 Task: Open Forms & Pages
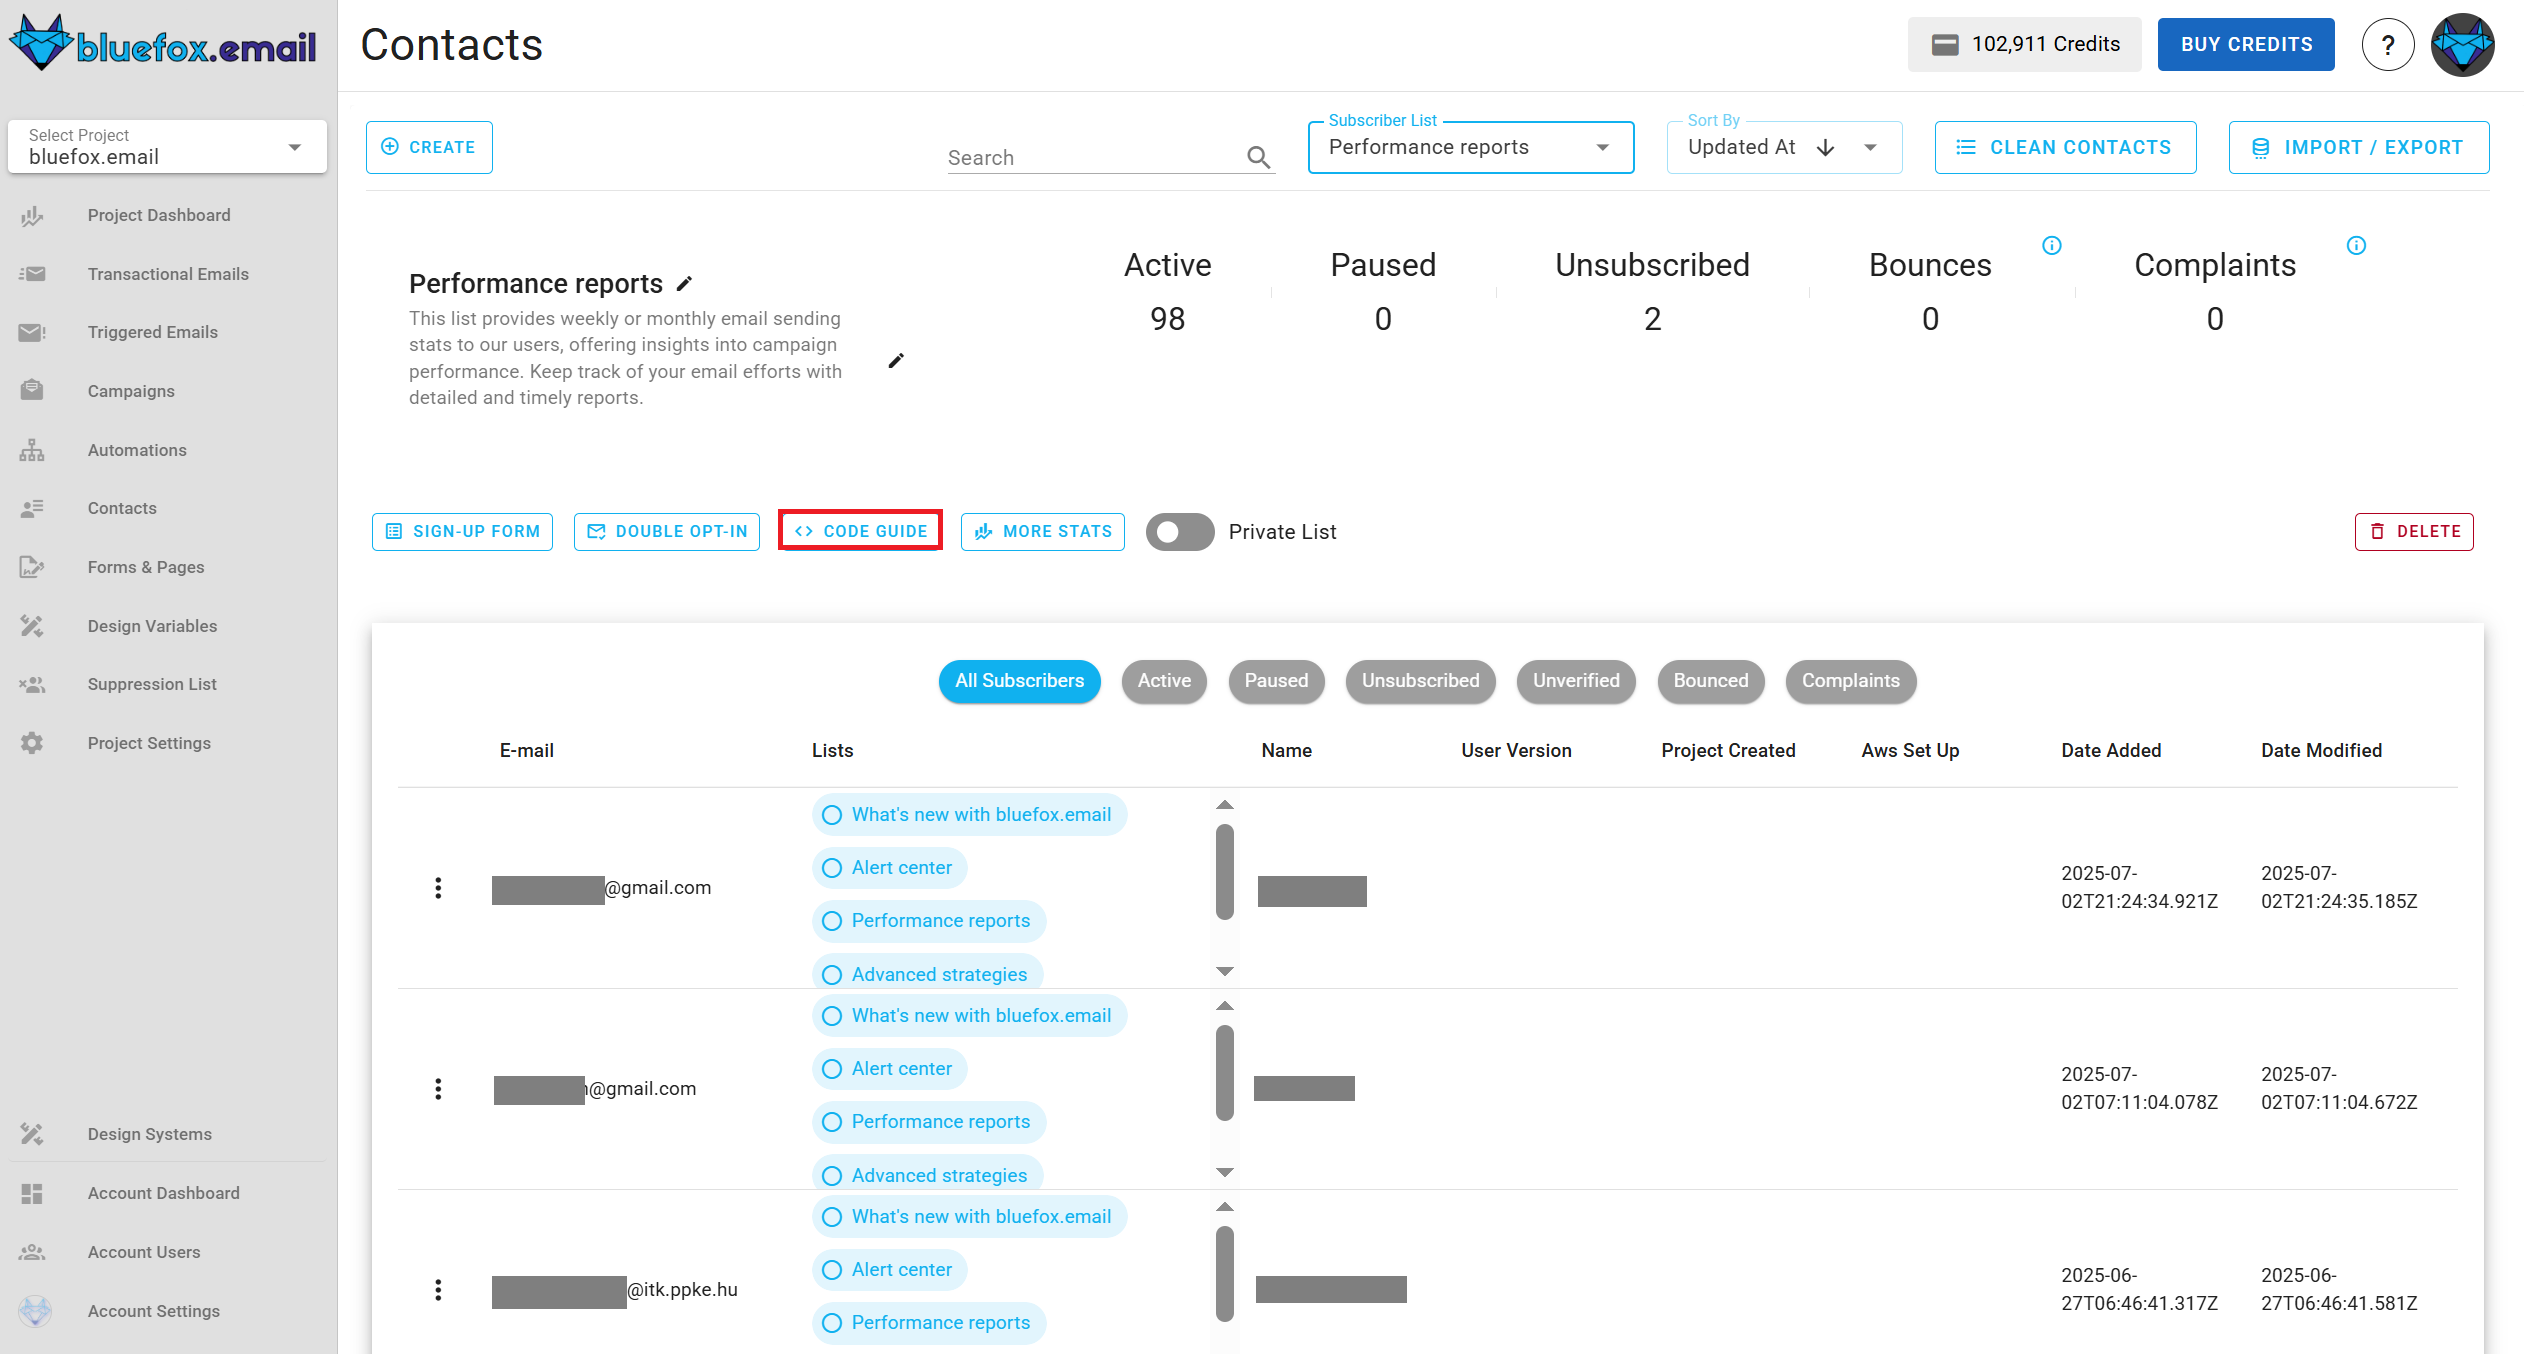146,567
